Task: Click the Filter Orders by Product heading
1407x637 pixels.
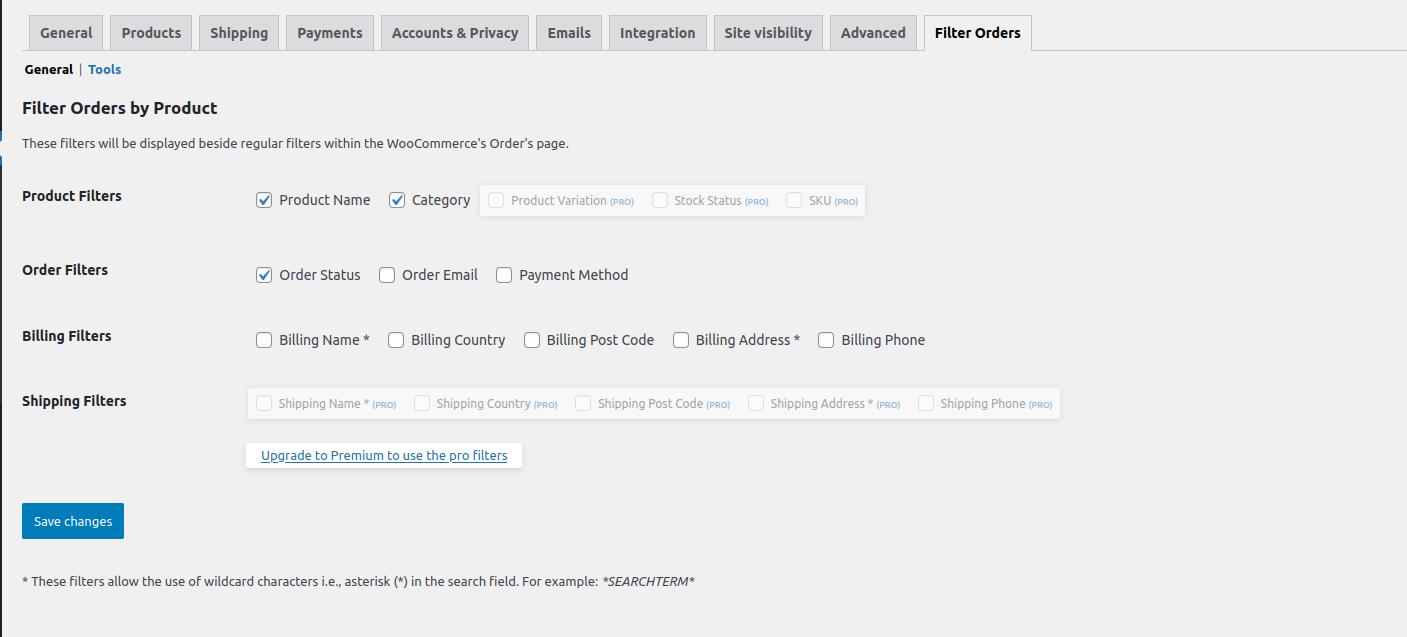Action: pyautogui.click(x=120, y=108)
